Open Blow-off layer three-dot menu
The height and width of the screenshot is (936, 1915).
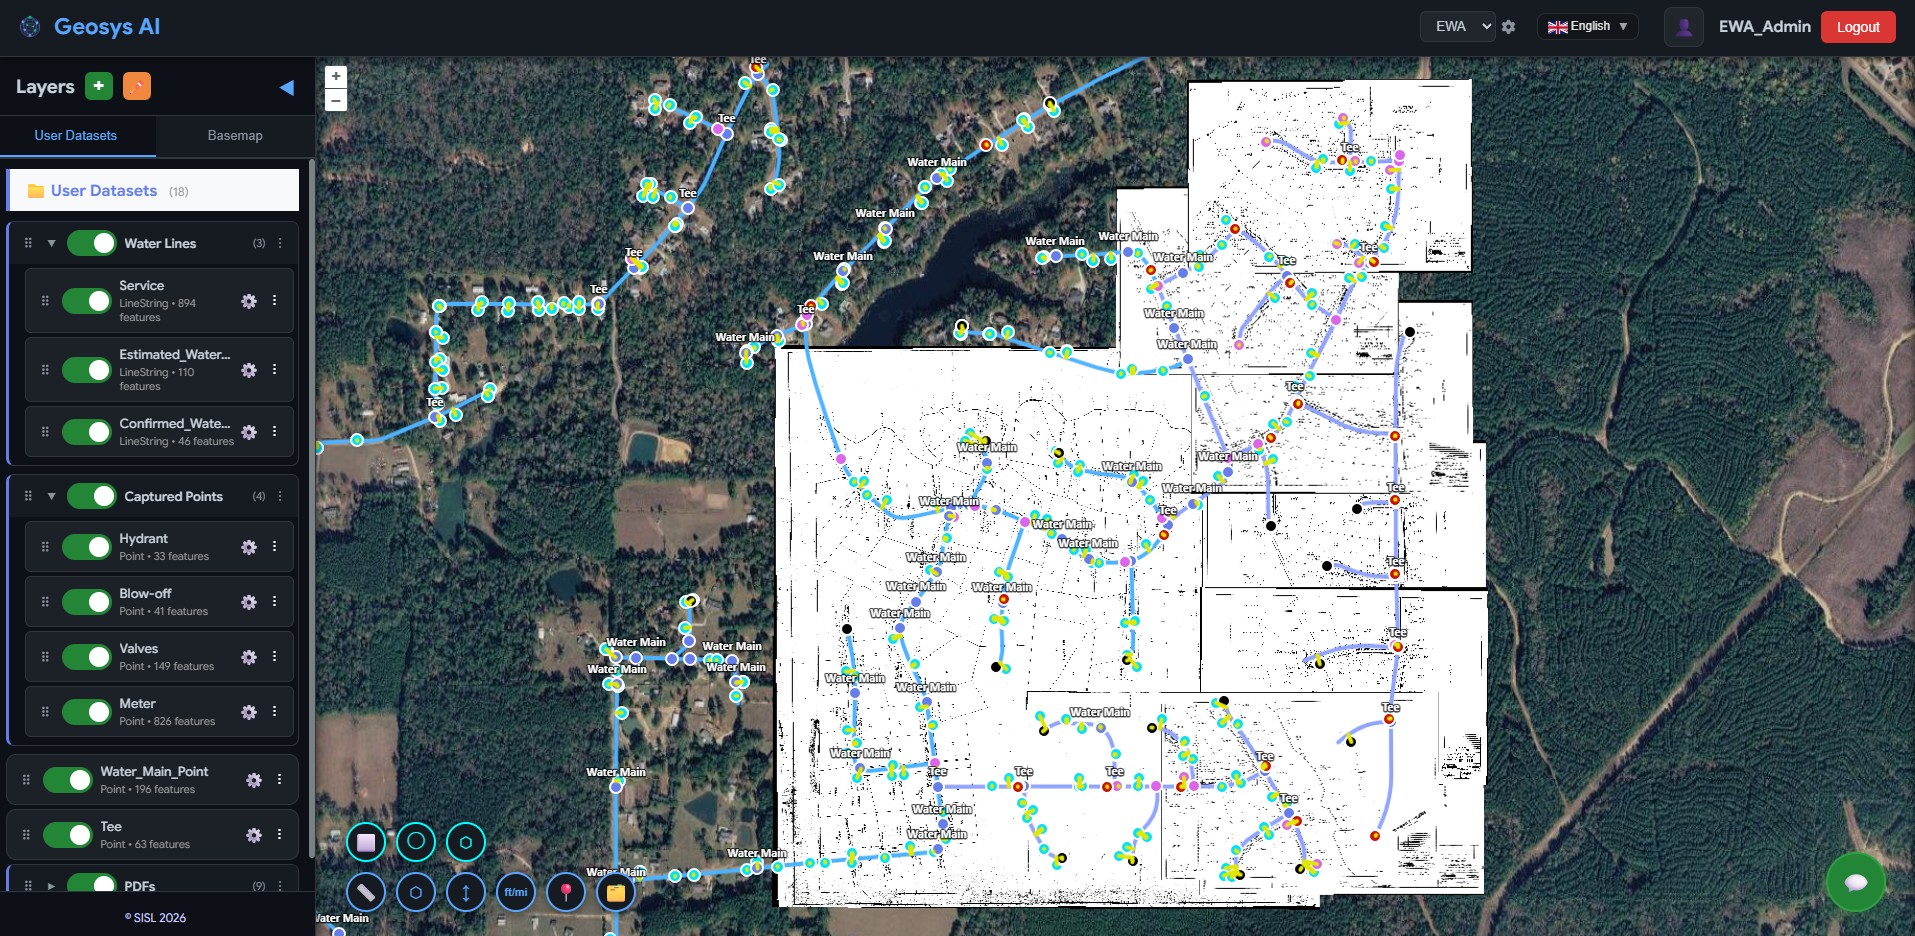(274, 601)
